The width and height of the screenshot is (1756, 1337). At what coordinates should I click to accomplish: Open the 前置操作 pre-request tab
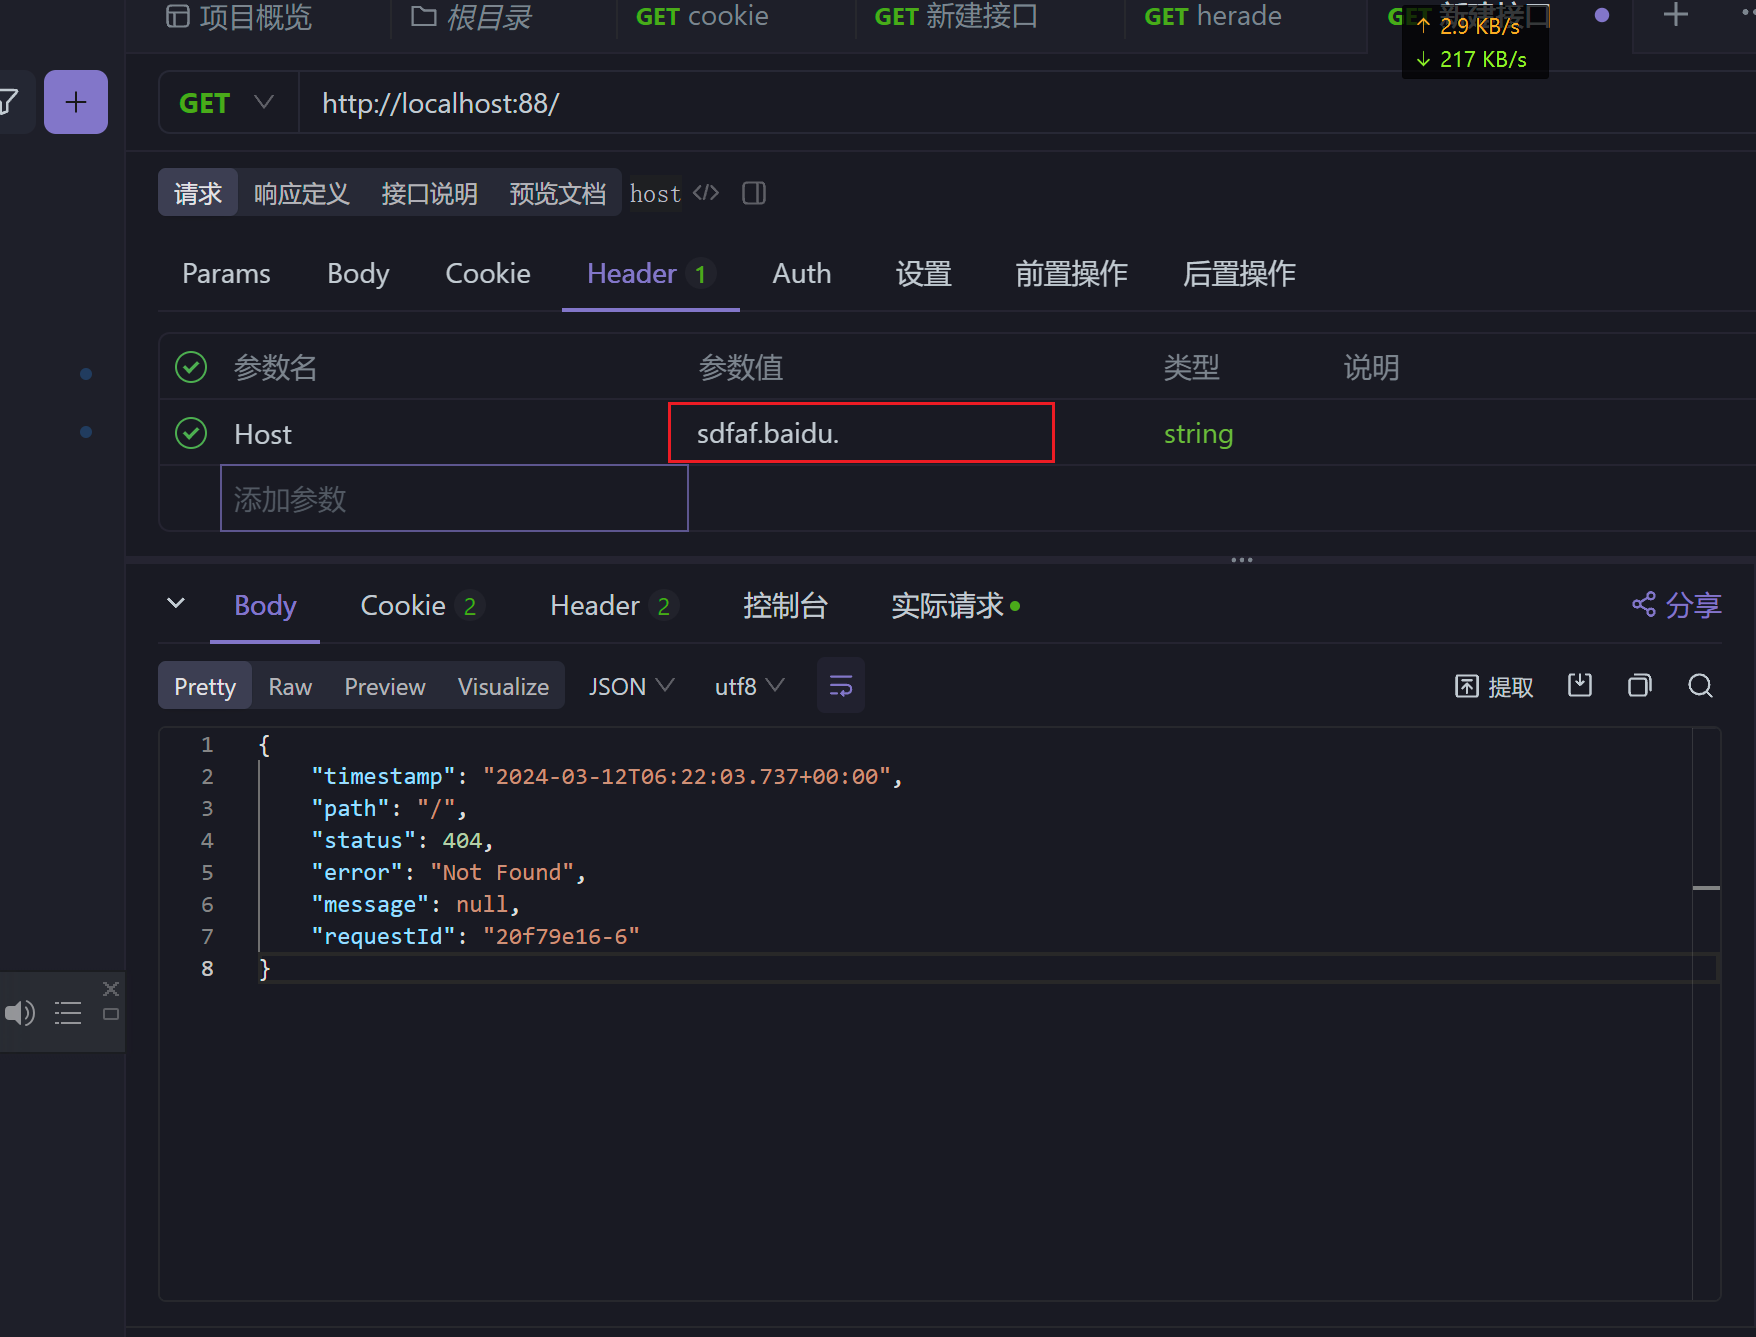pyautogui.click(x=1072, y=273)
